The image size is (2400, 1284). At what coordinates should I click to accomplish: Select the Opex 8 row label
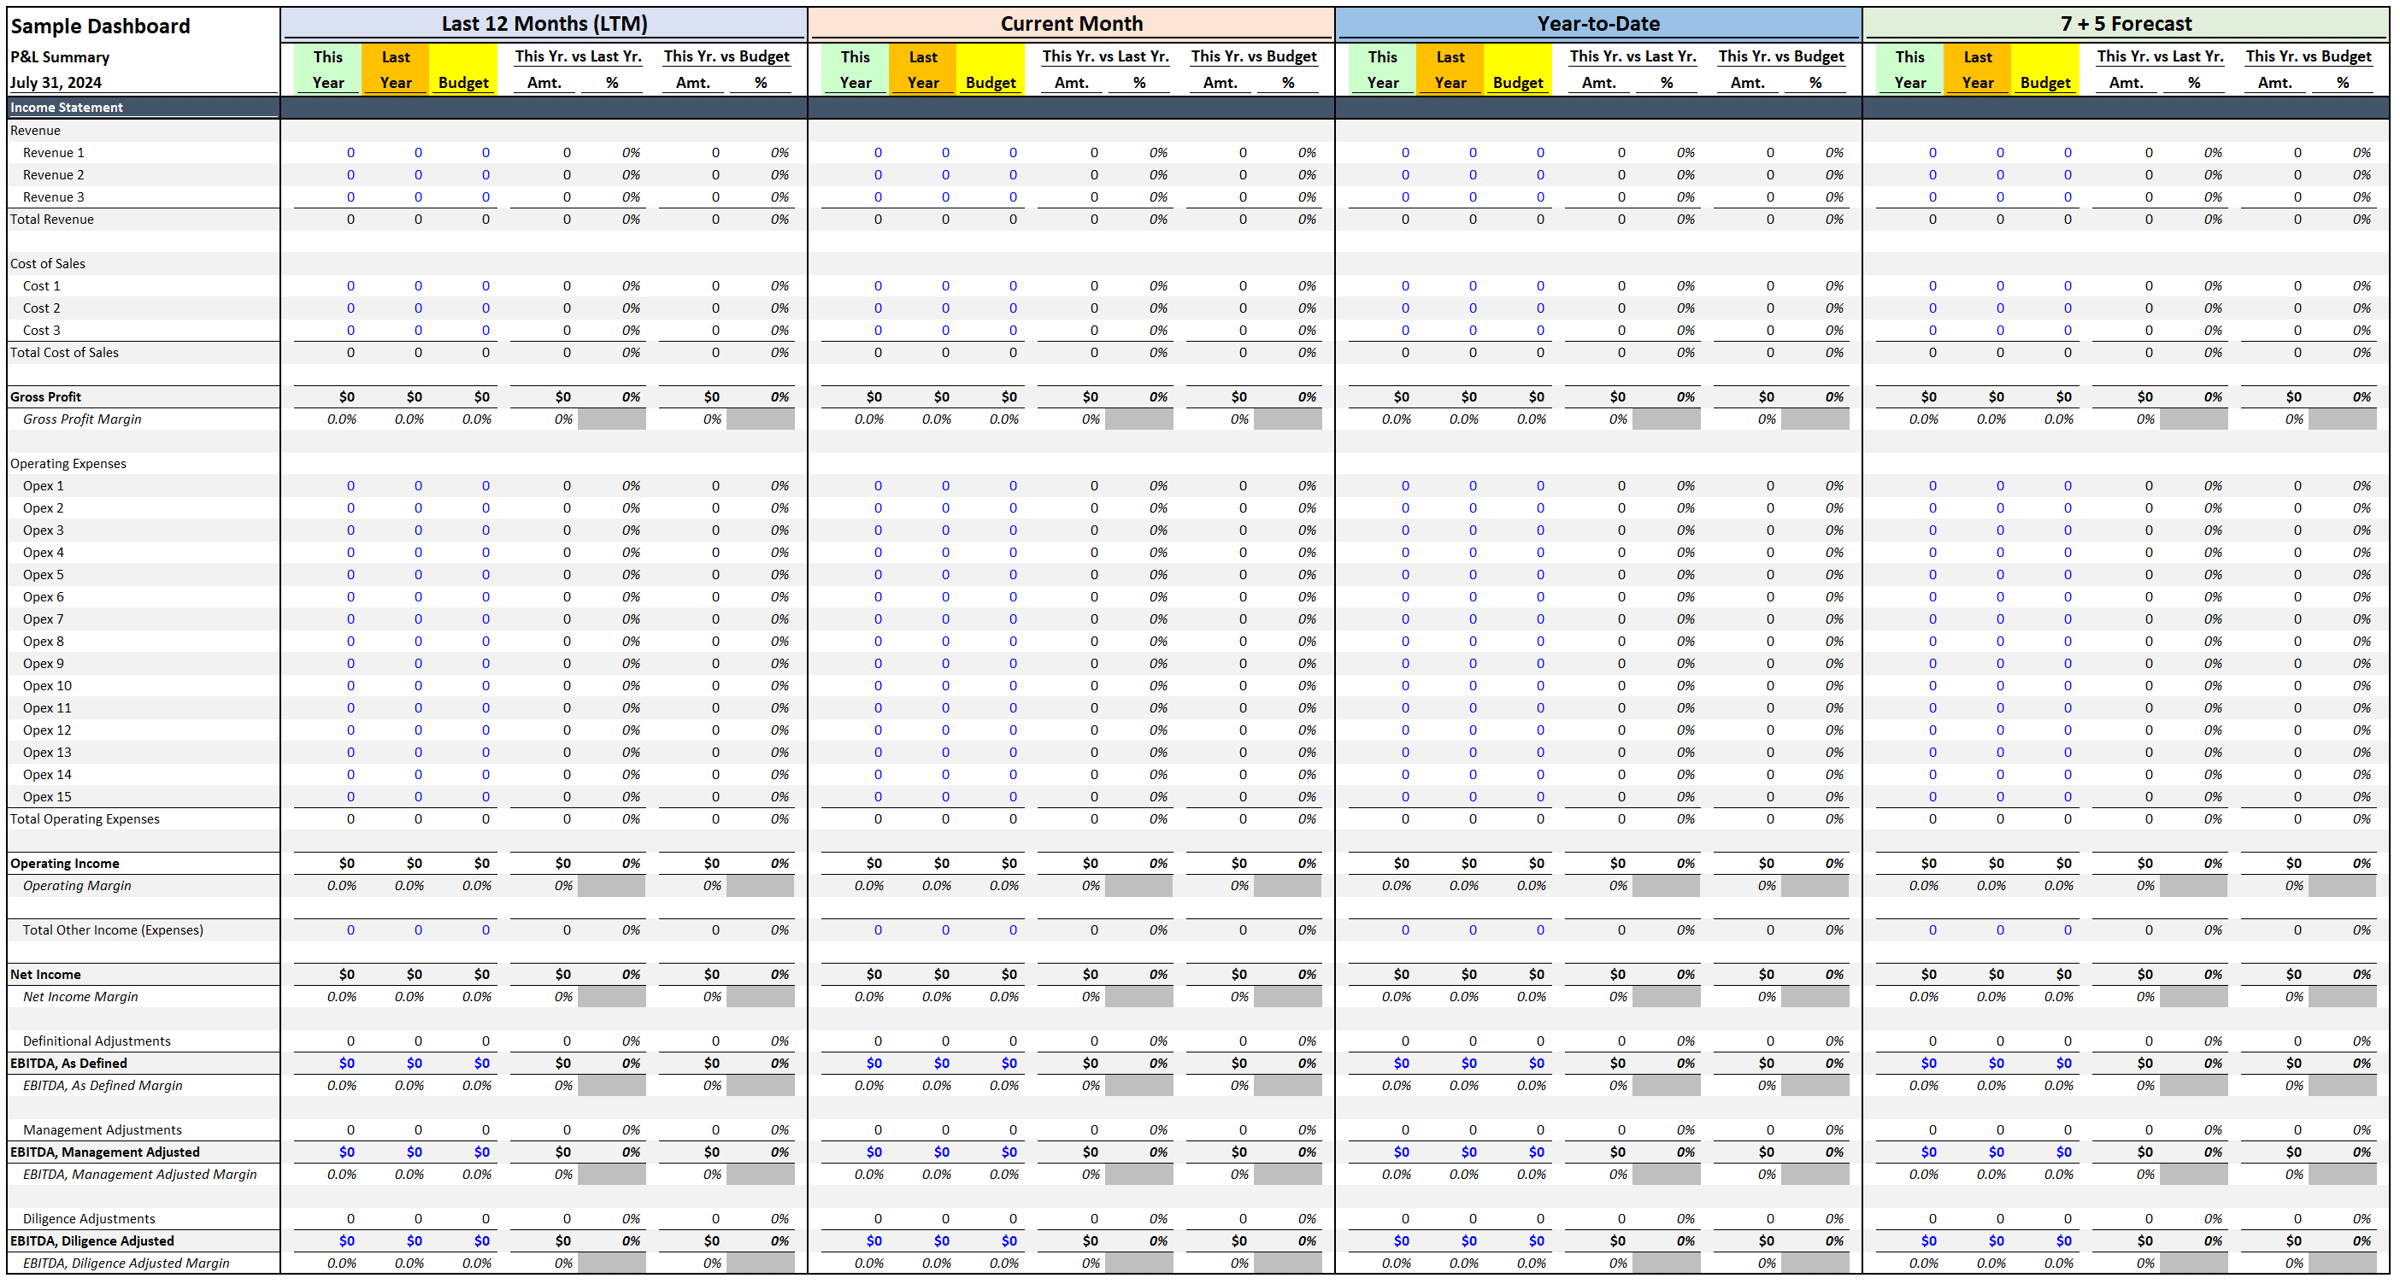click(x=43, y=641)
